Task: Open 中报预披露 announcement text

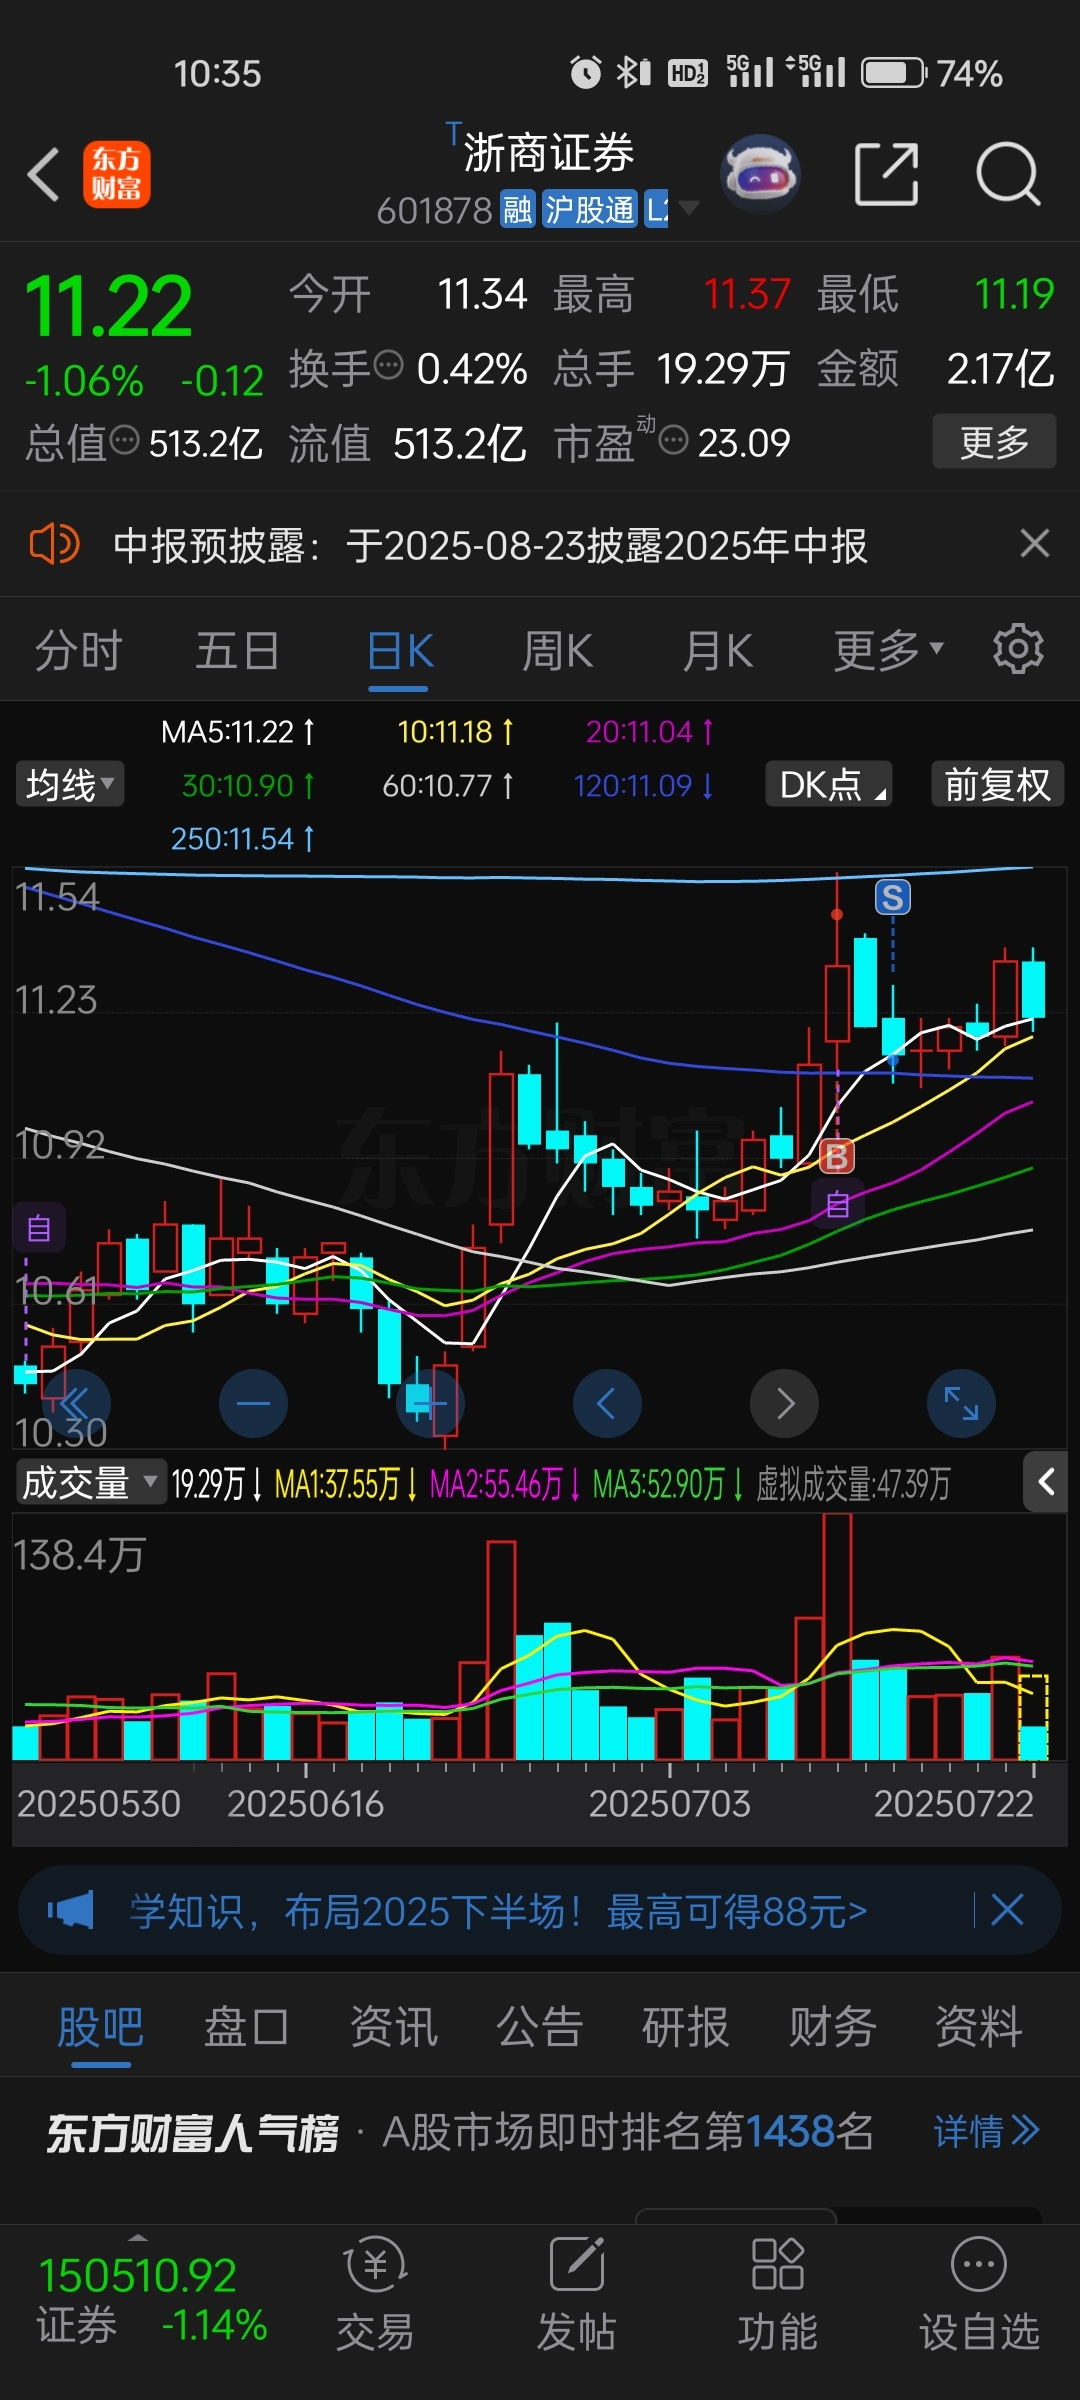Action: pos(490,546)
